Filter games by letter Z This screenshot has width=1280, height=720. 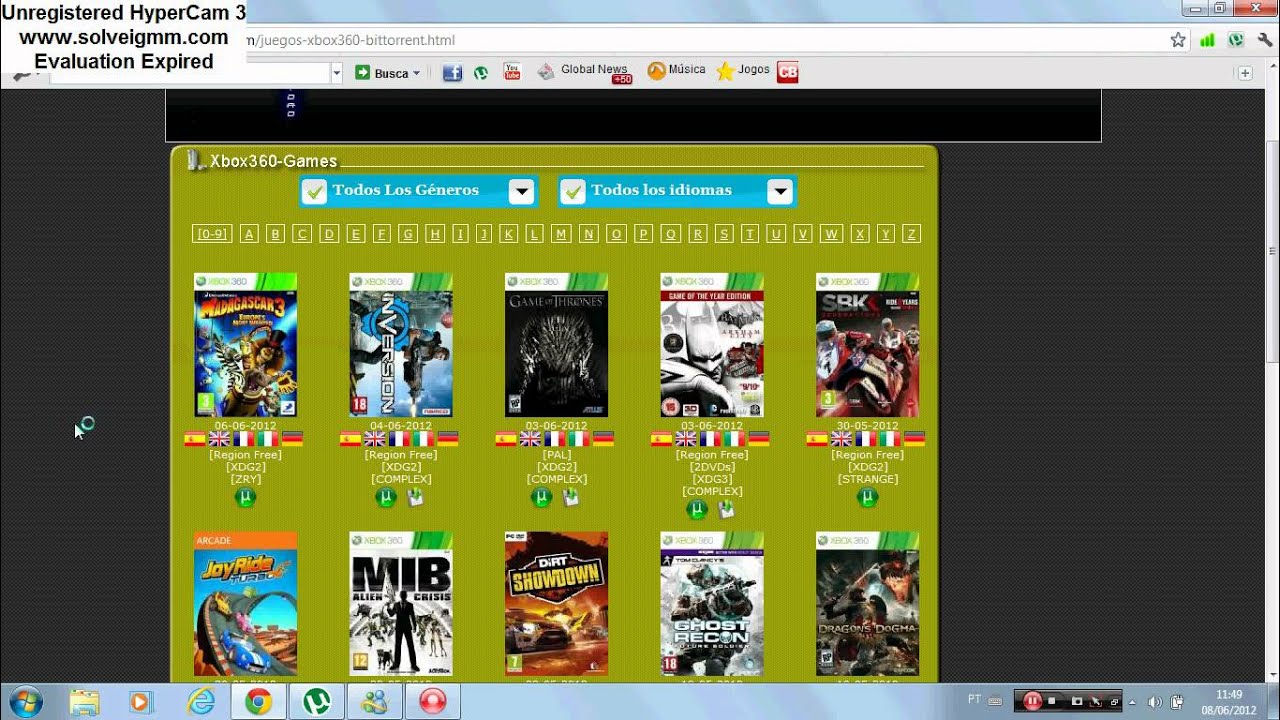[910, 234]
